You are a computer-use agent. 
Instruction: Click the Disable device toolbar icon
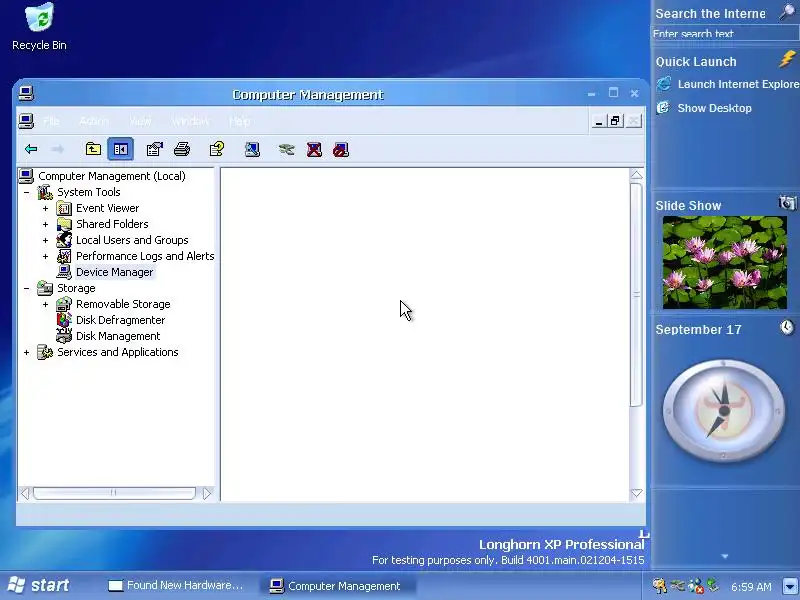341,149
